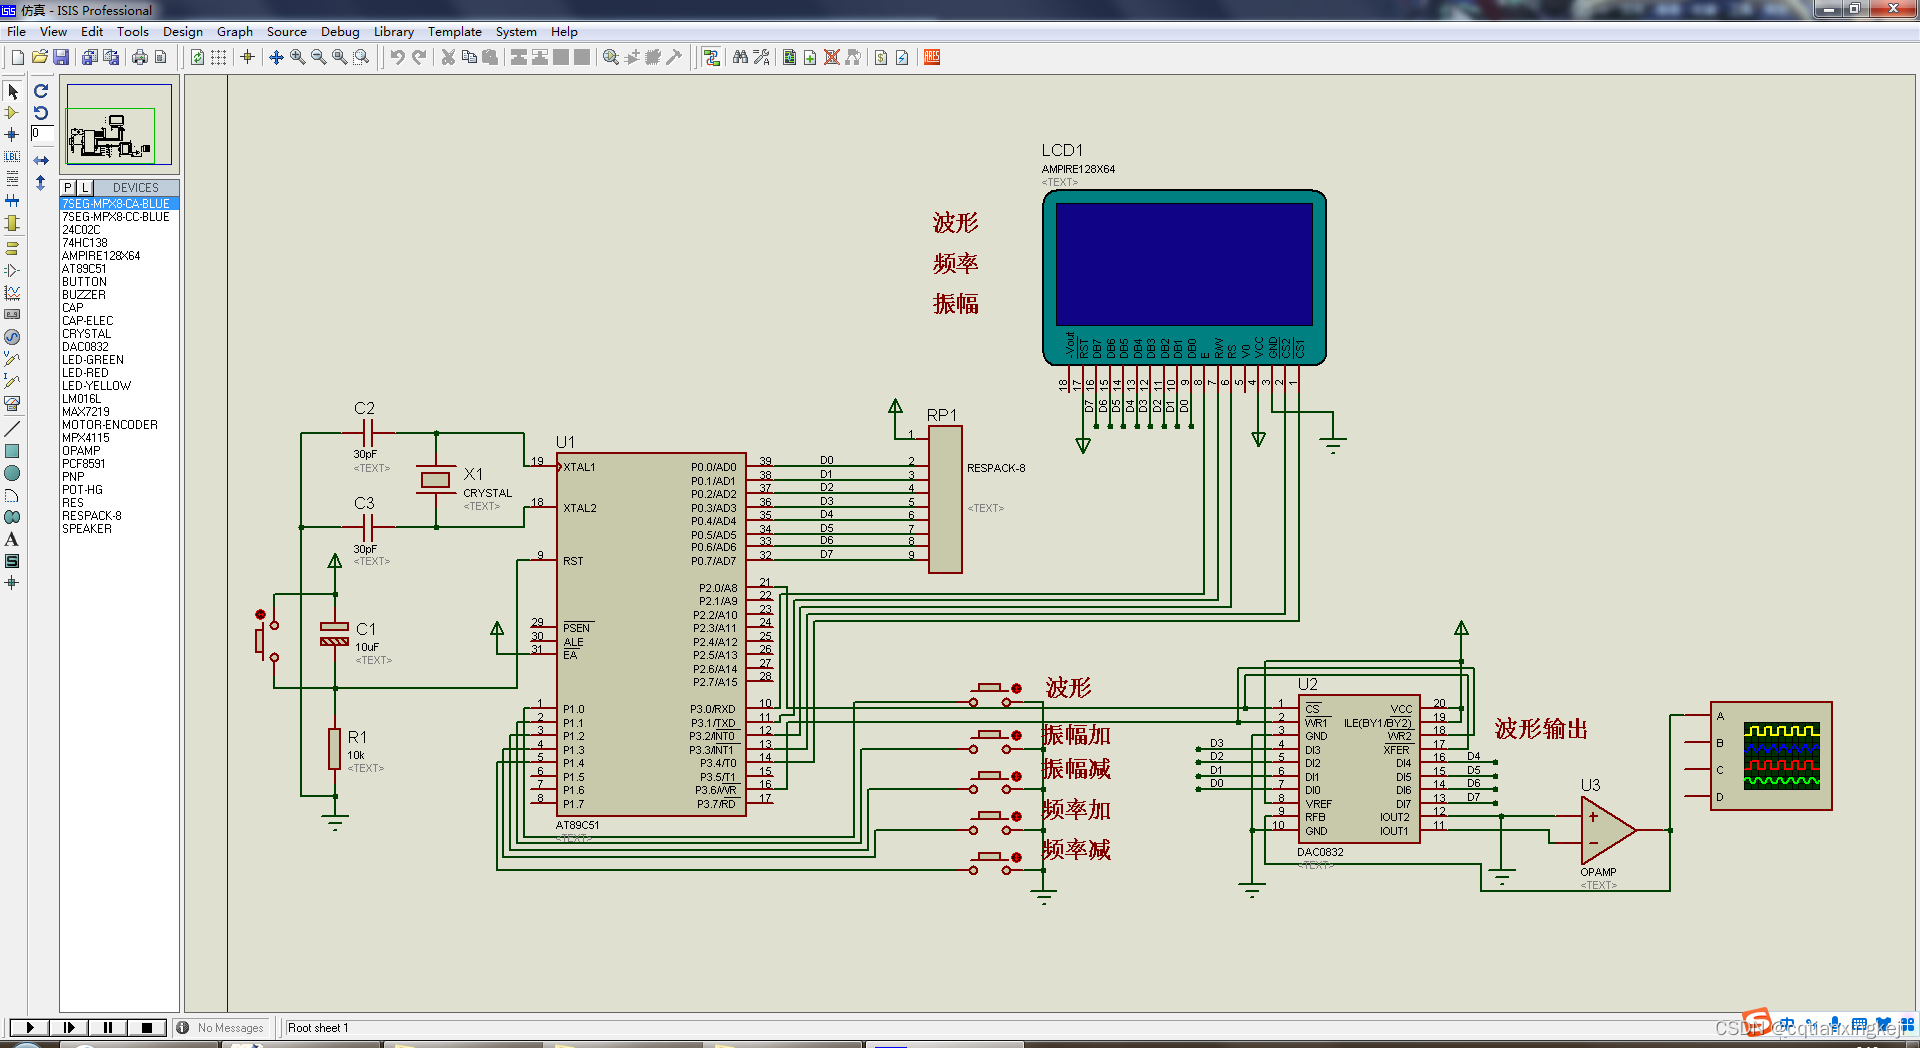Zoom in on the schematic
Screen dimensions: 1920x1048
297,57
